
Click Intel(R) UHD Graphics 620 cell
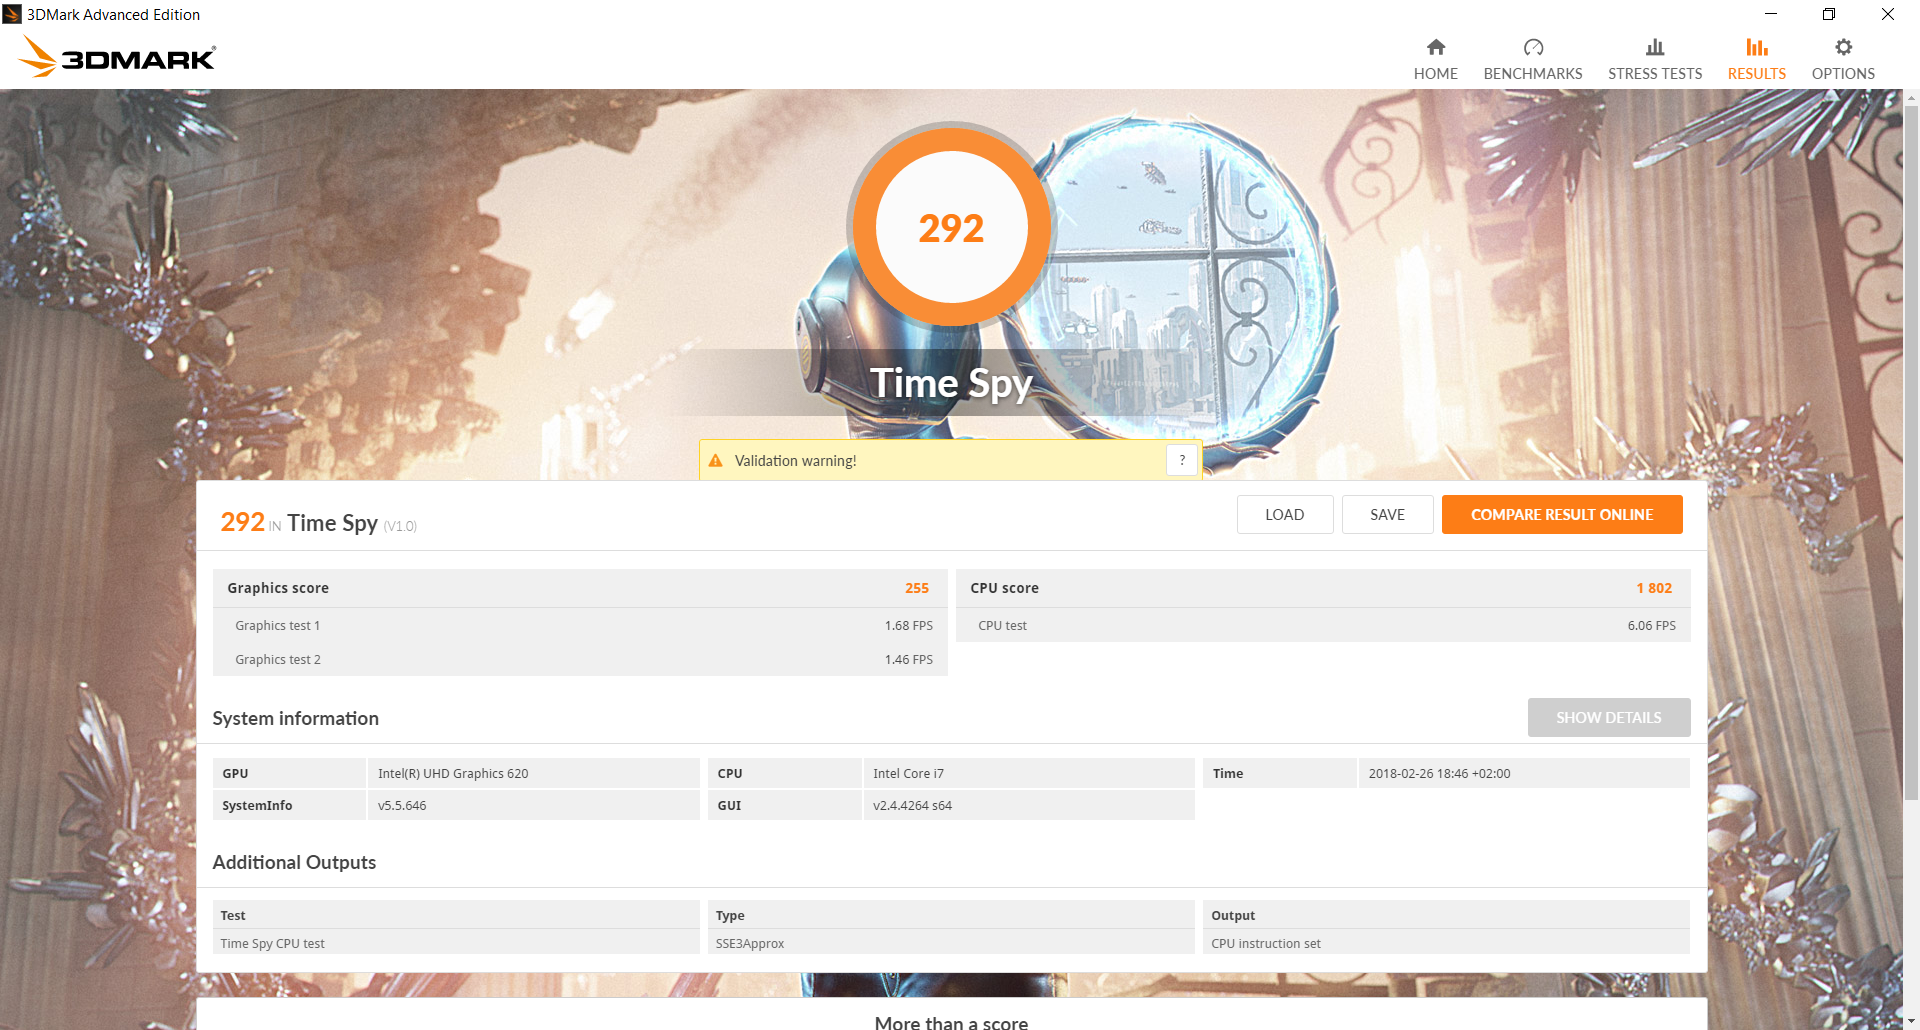[534, 773]
